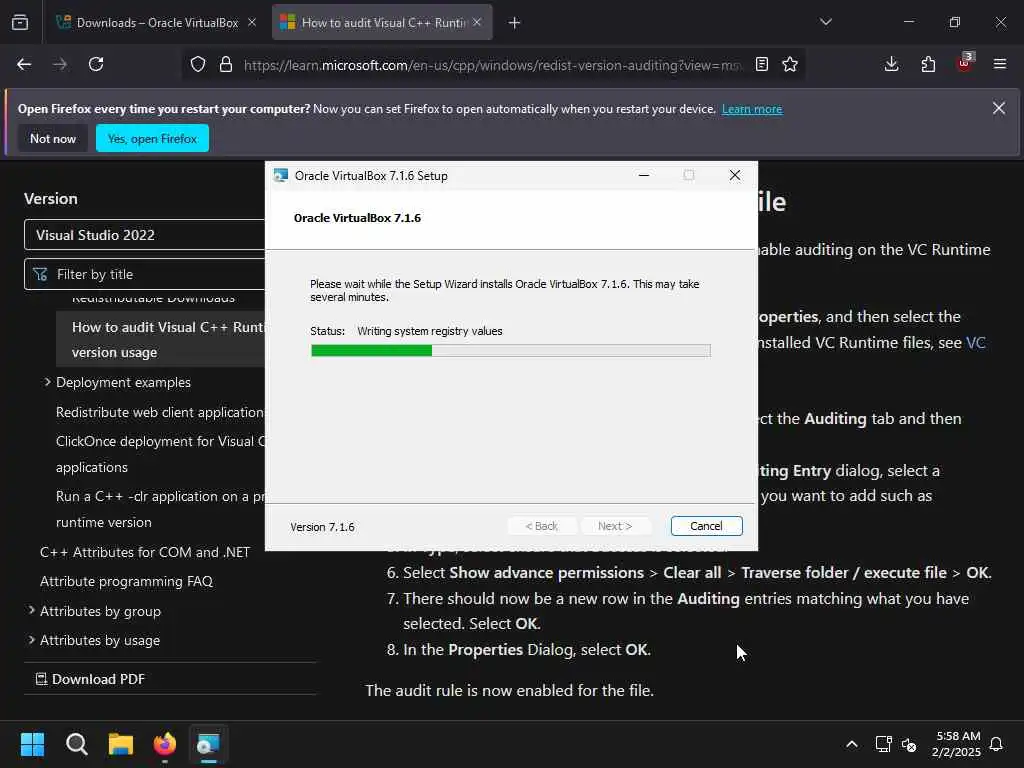Expand the Deployment examples node

click(48, 382)
